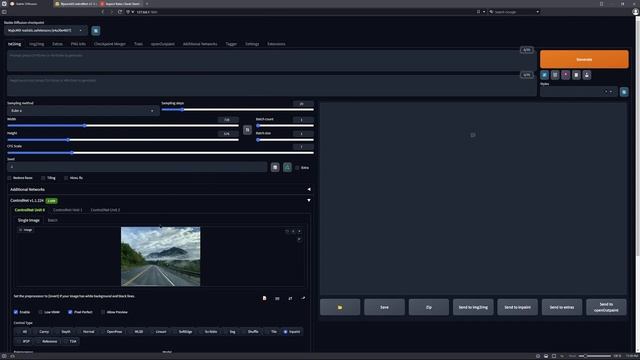Go to the Settings tab
Viewport: 640px width, 360px height.
pyautogui.click(x=252, y=44)
